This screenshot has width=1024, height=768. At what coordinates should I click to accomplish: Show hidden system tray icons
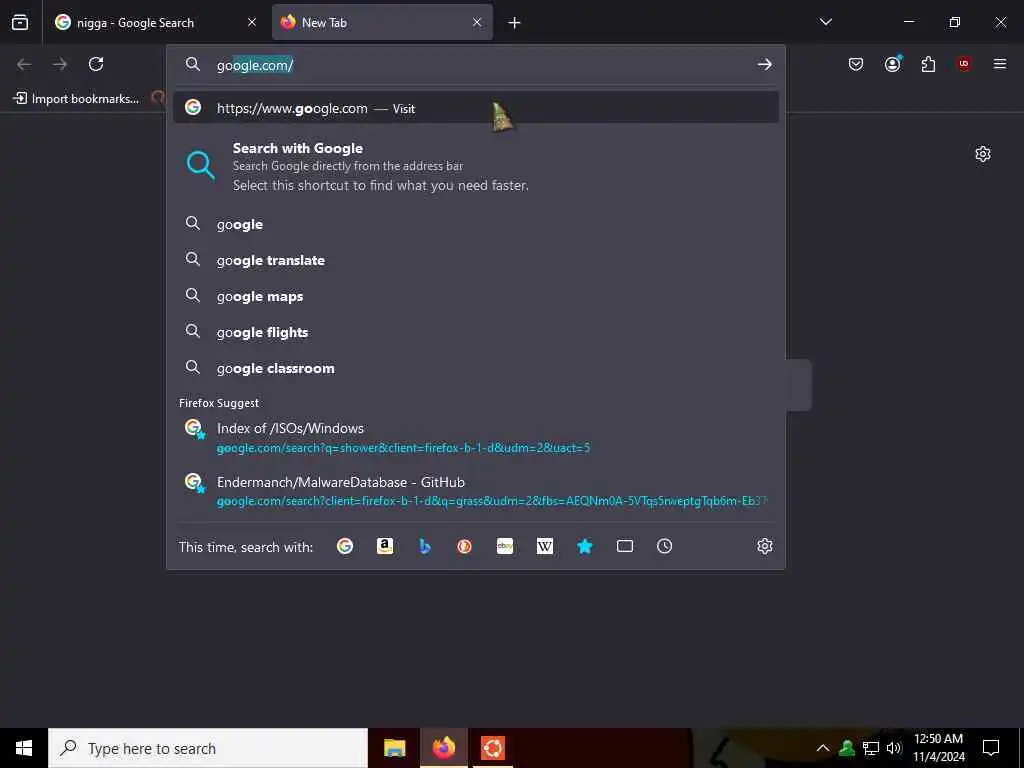[823, 748]
